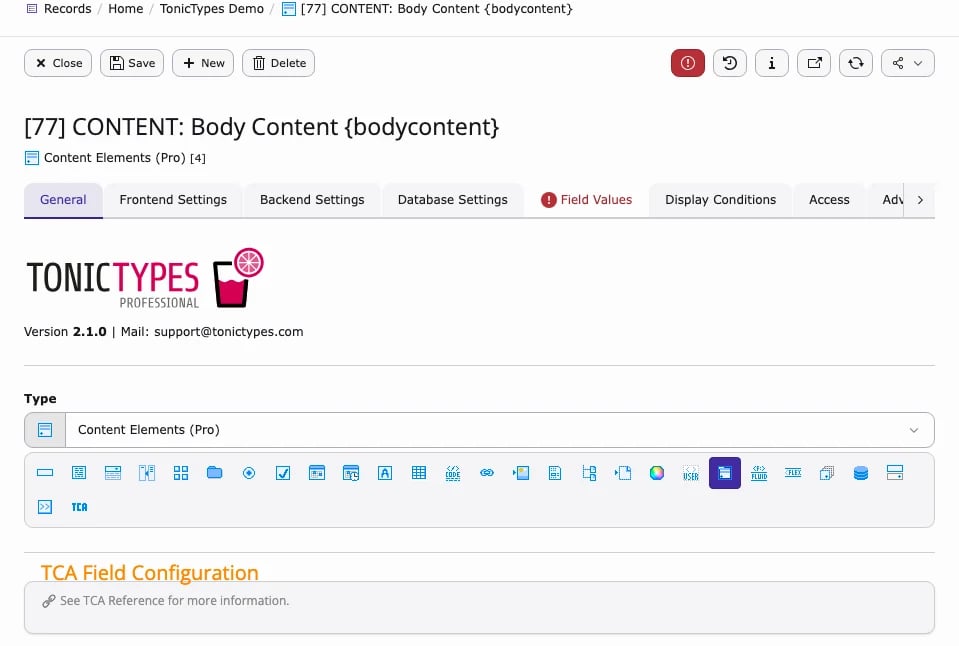Select the date calendar field type icon
Screen dimensions: 959x646
pyautogui.click(x=317, y=473)
